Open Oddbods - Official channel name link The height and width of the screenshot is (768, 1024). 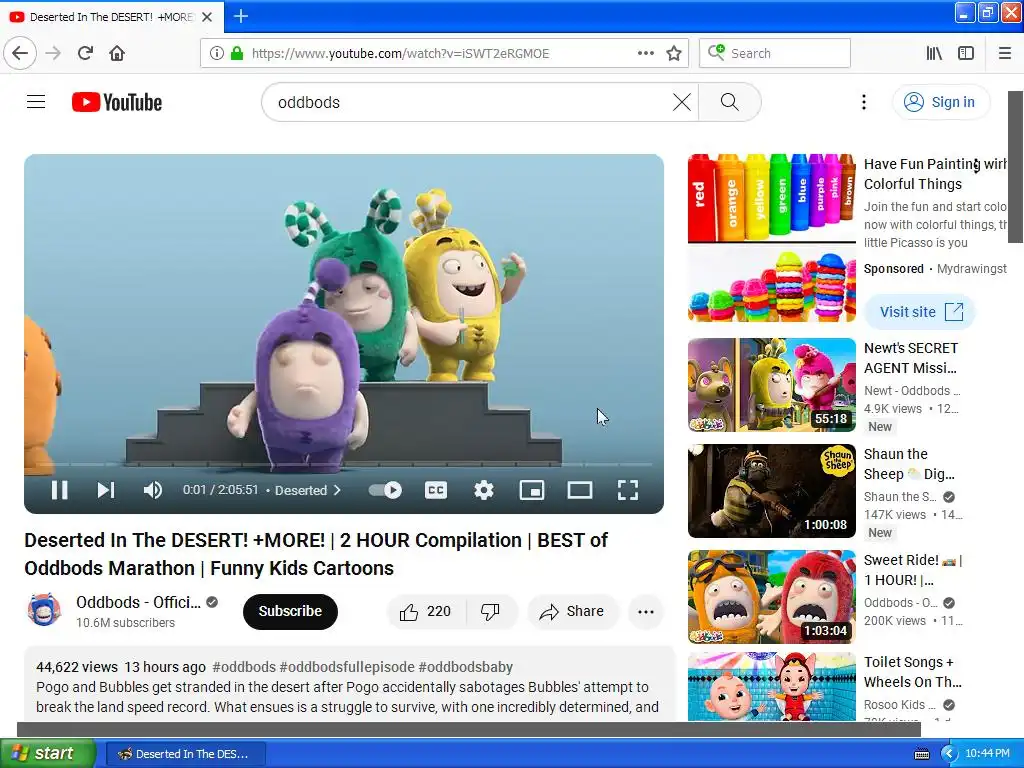138,602
